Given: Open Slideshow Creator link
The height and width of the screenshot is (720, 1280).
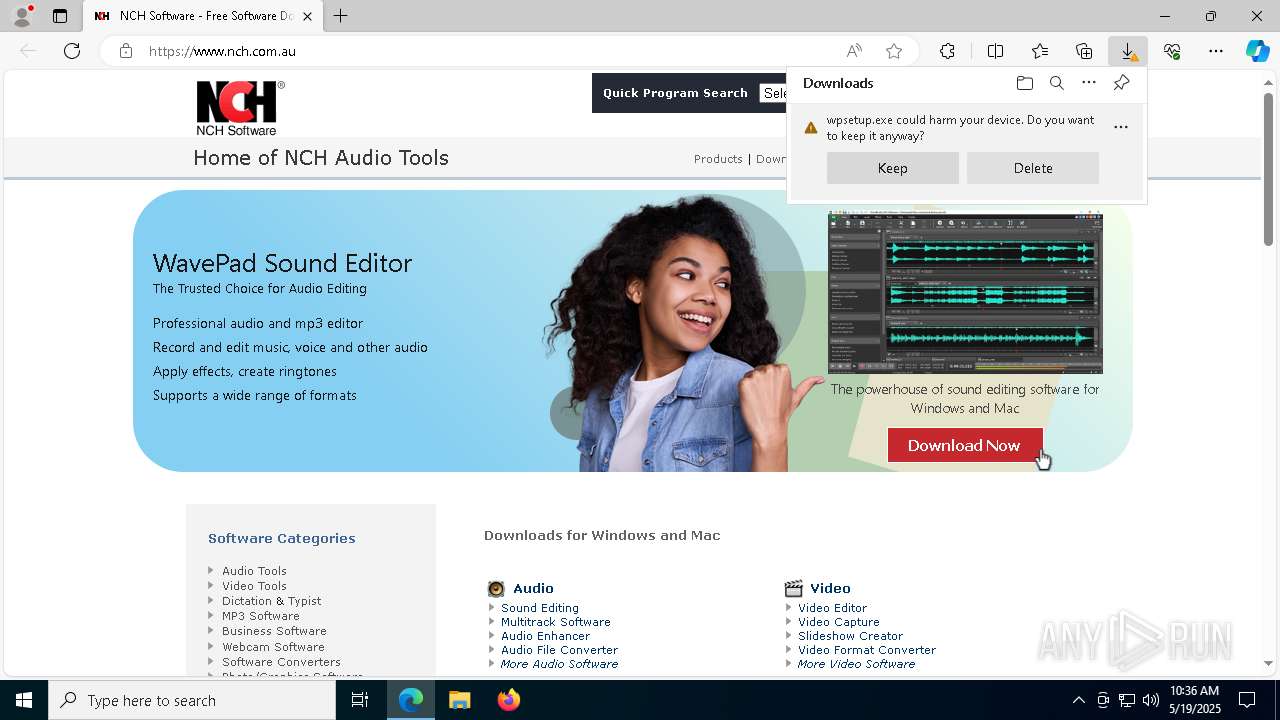Looking at the screenshot, I should tap(850, 636).
